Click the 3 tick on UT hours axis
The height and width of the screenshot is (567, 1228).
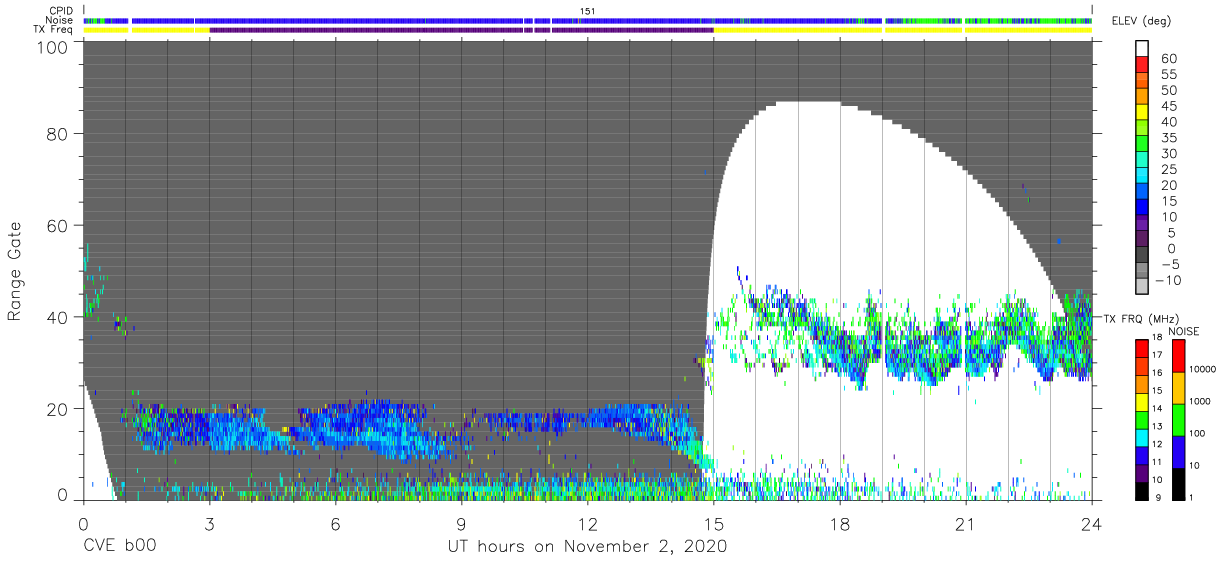pyautogui.click(x=210, y=523)
